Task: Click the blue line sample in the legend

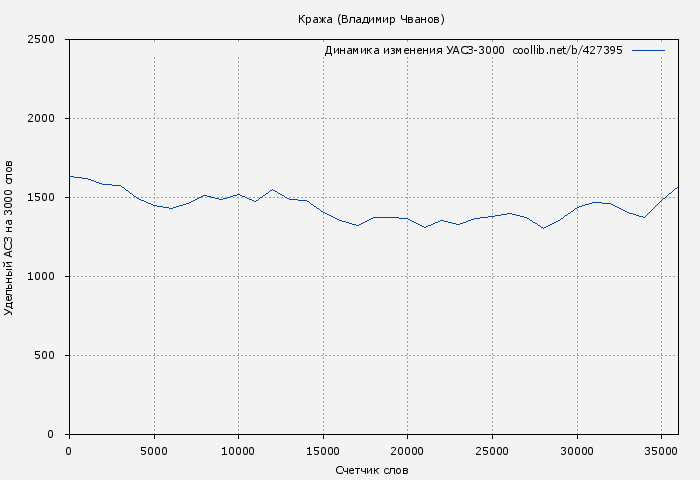Action: (648, 50)
